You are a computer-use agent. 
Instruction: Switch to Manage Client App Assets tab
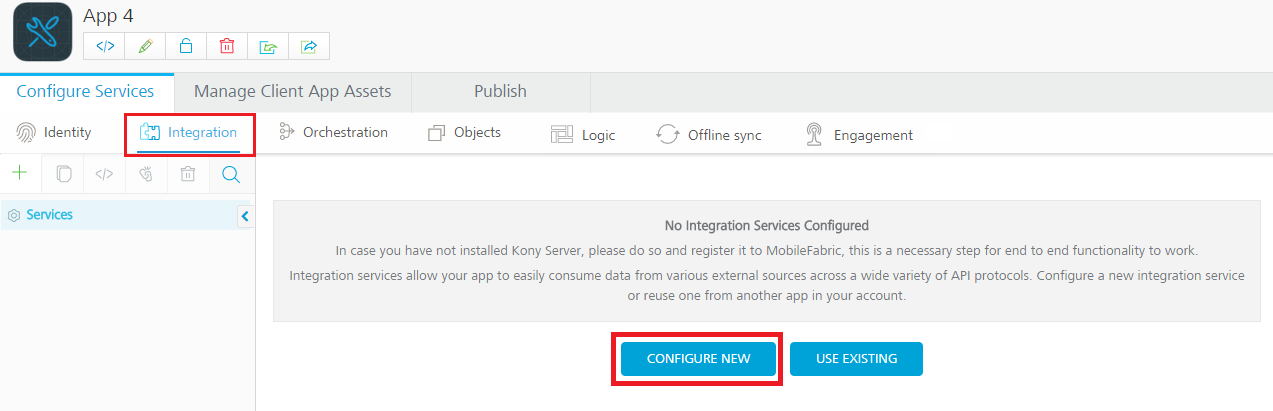tap(292, 91)
